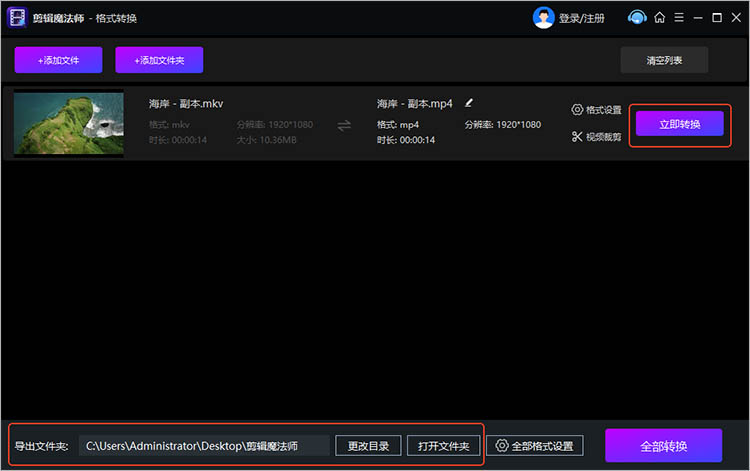Open the hamburger menu icon

pyautogui.click(x=679, y=18)
